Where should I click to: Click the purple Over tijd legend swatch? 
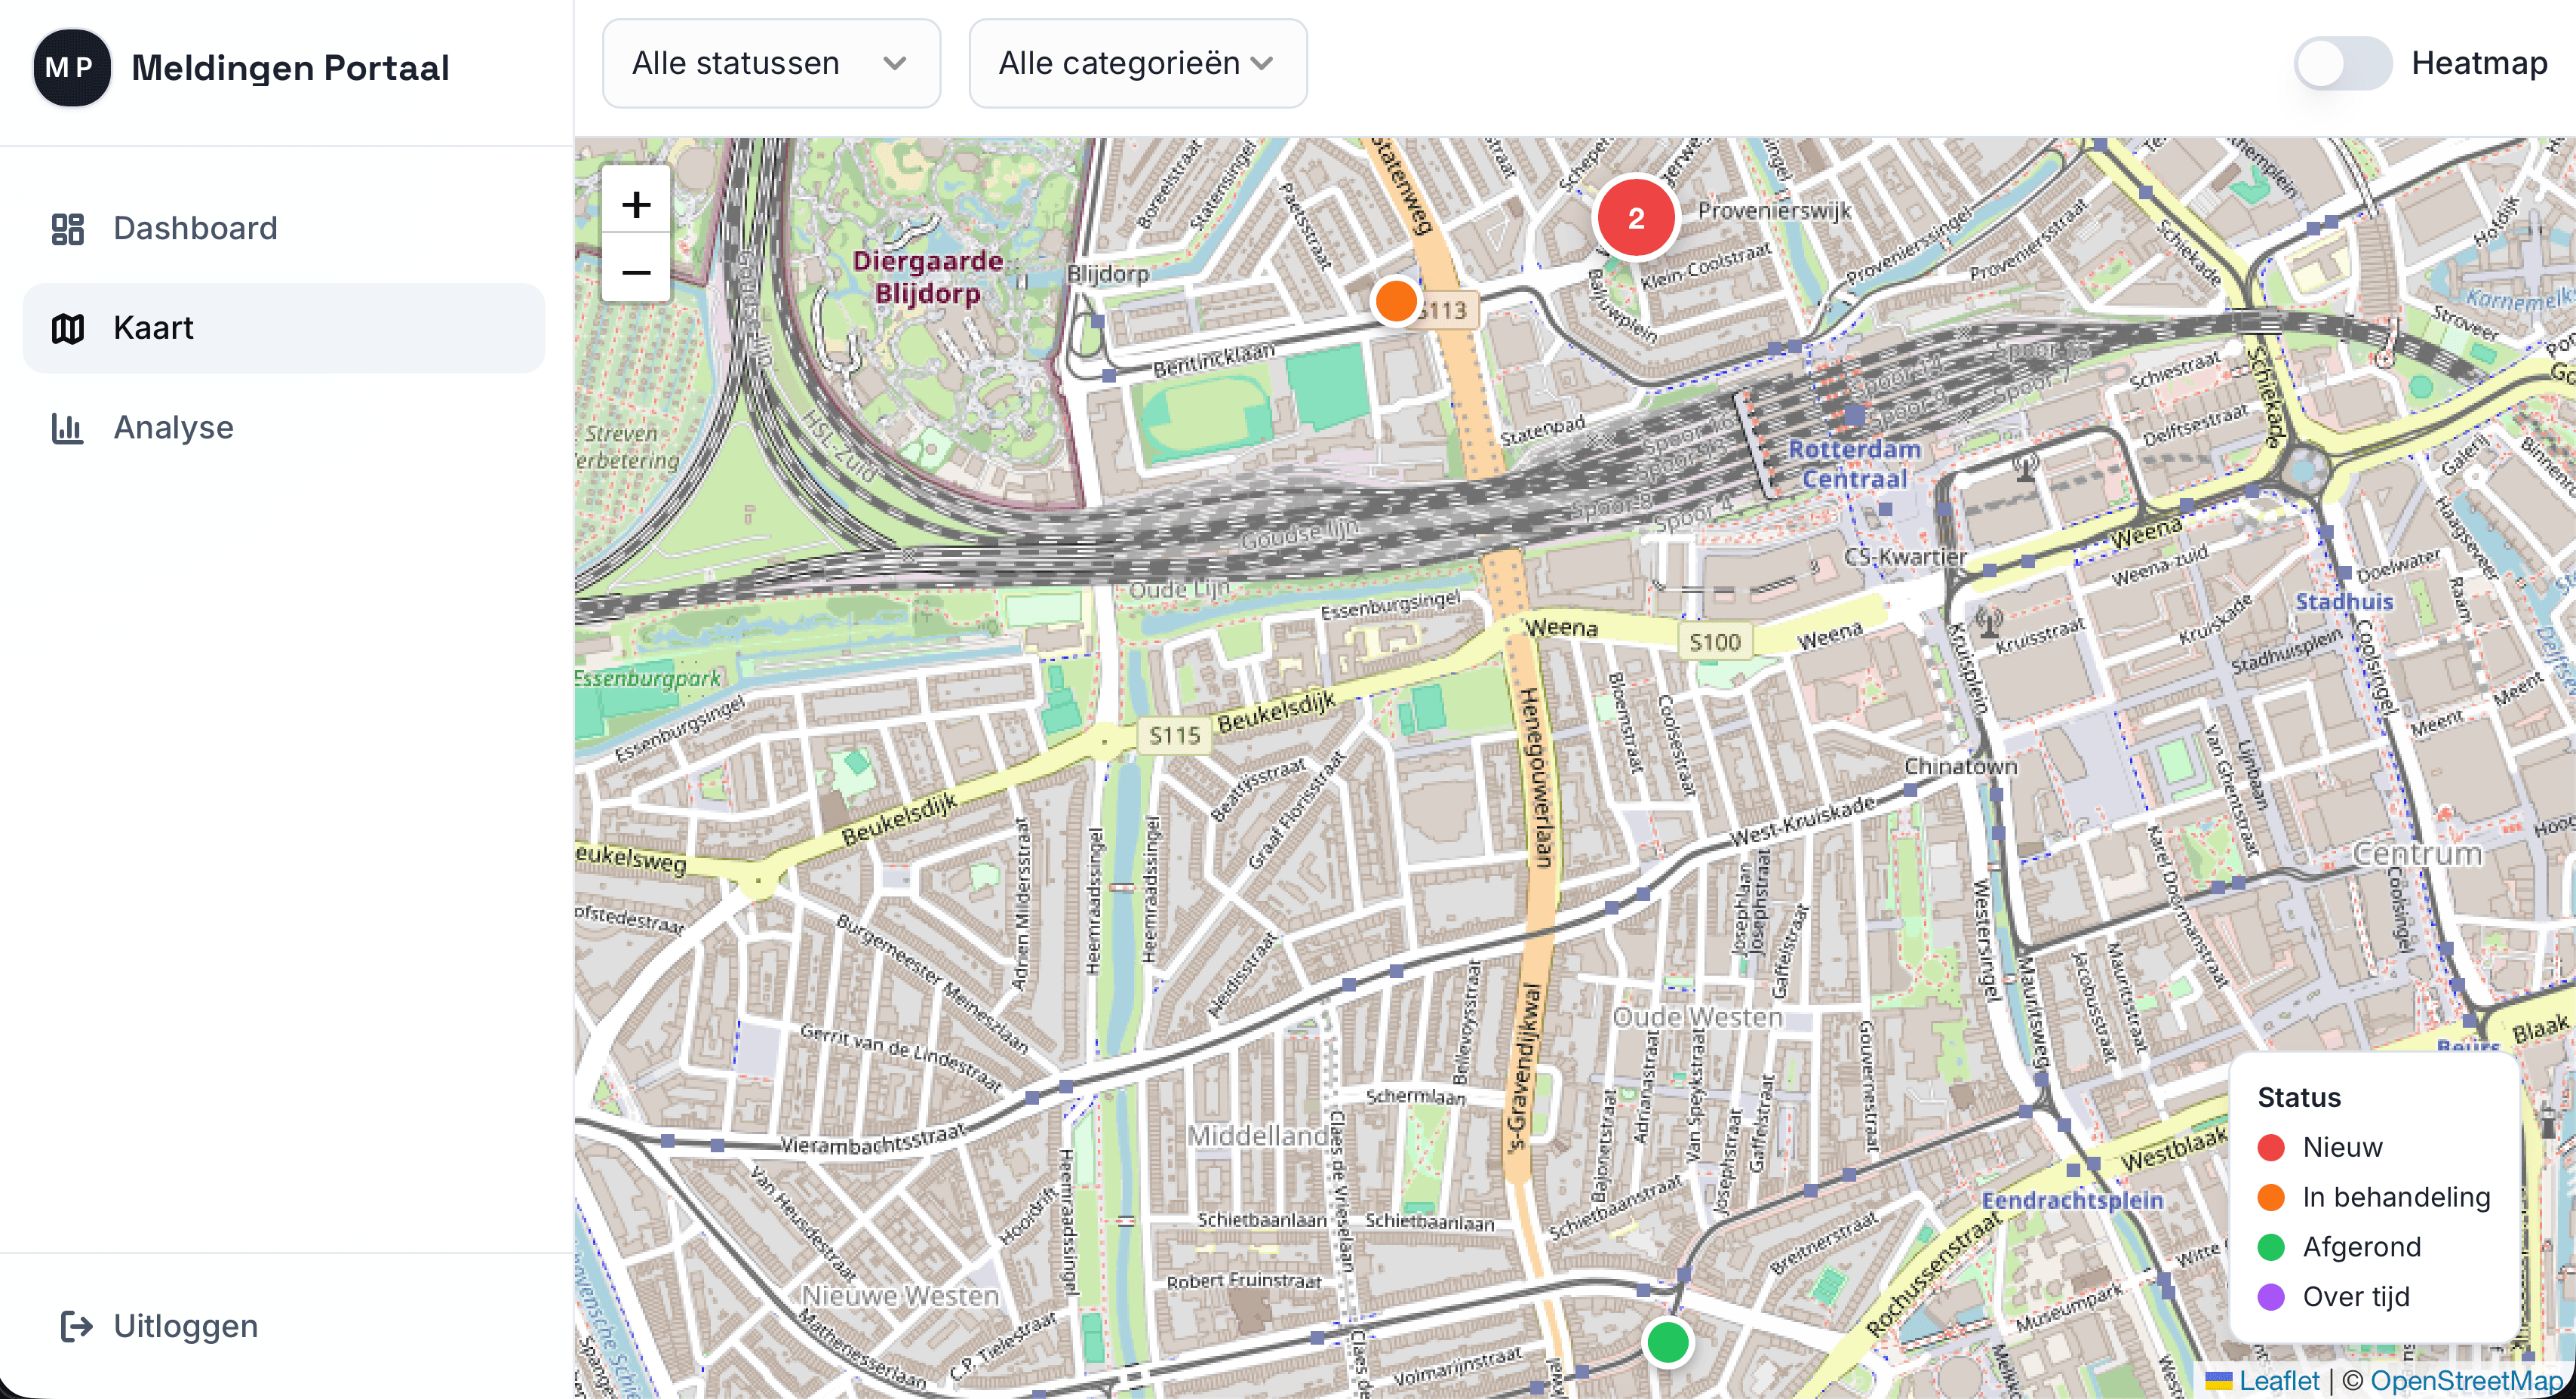[x=2271, y=1297]
